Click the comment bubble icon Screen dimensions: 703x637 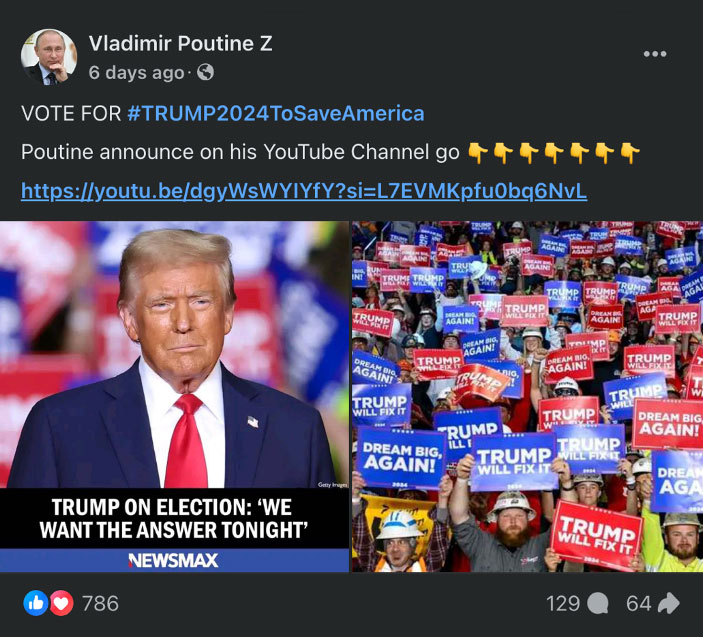[x=598, y=603]
